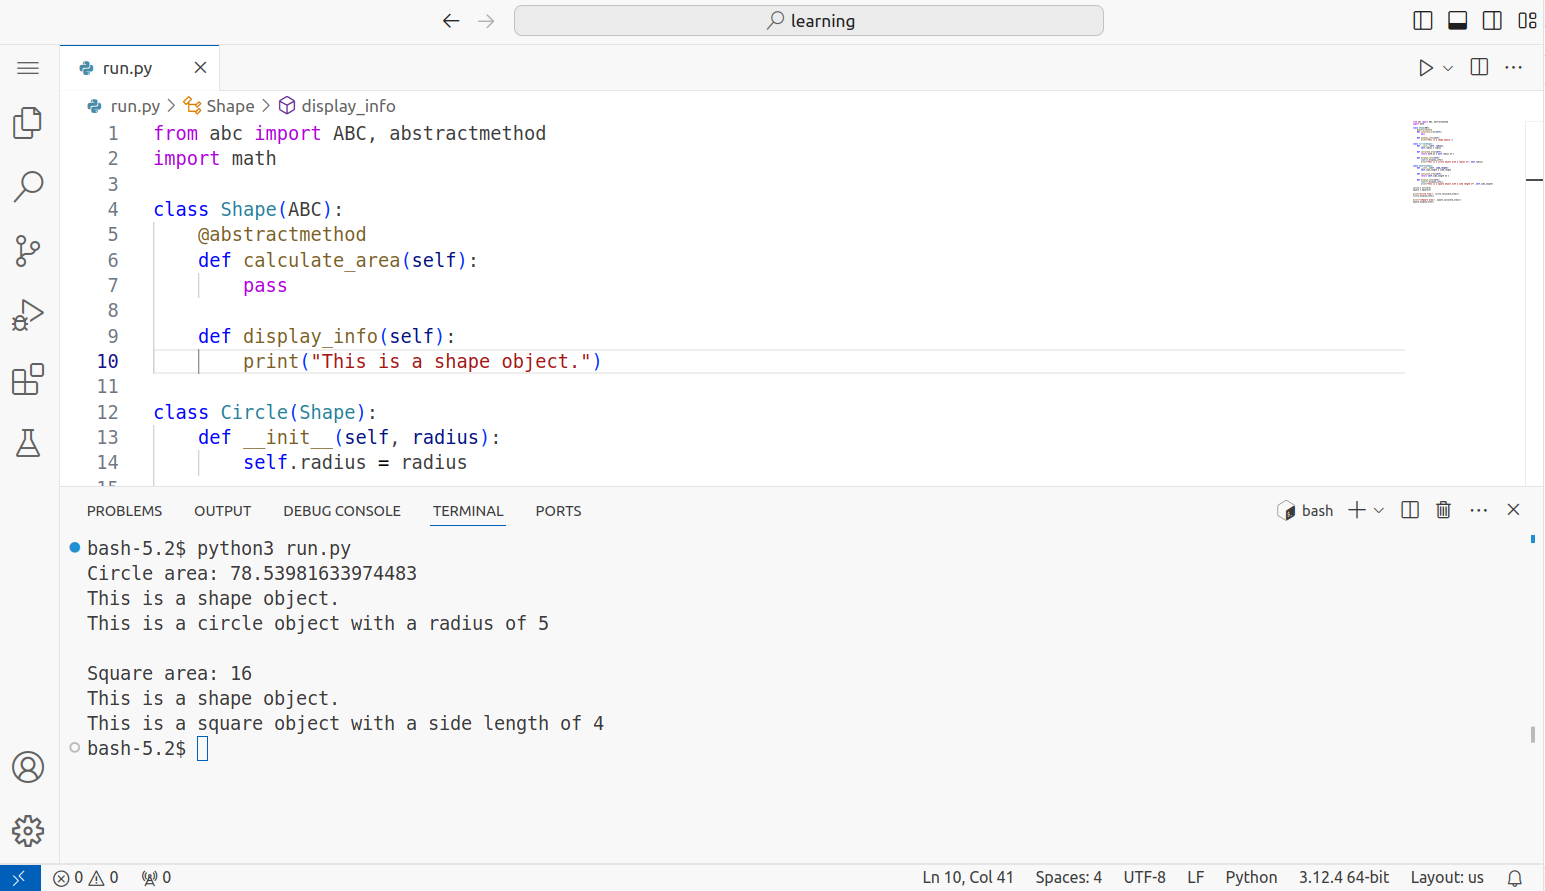Open the Run and Debug view
This screenshot has height=891, width=1545.
pyautogui.click(x=28, y=315)
